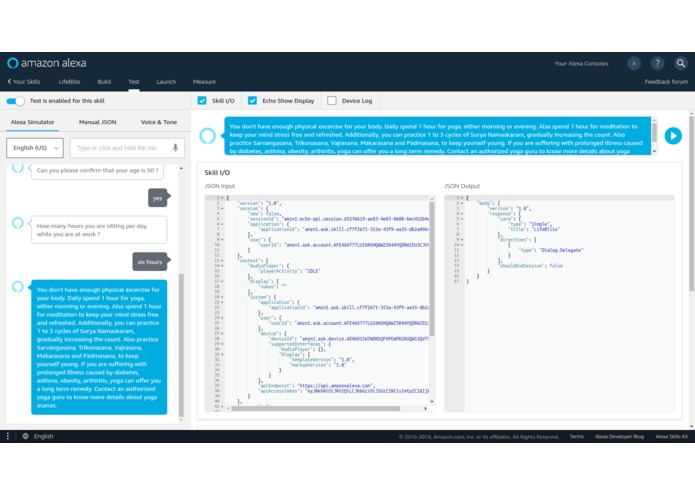Collapse JSON output response fold on line 4
Screen dimensions: 695x494
[x=461, y=214]
